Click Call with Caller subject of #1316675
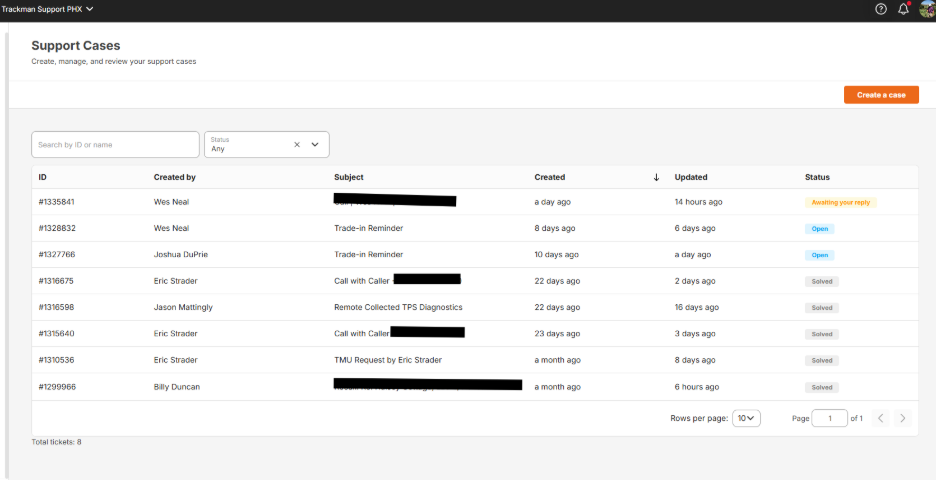936x480 pixels. (x=362, y=281)
